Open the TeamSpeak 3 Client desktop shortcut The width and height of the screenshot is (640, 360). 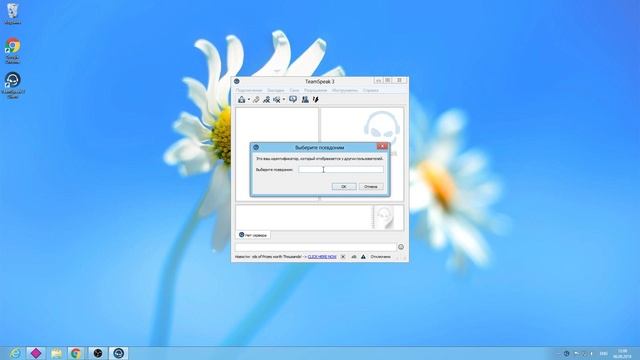[x=13, y=85]
